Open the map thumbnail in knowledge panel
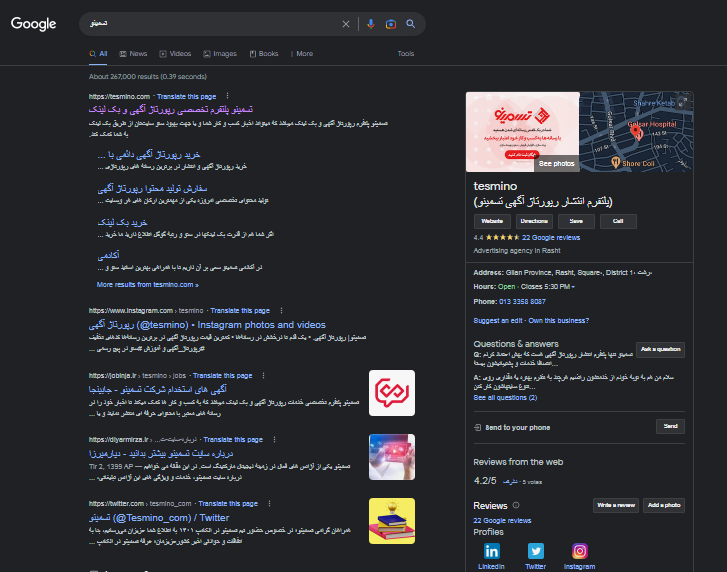 636,132
